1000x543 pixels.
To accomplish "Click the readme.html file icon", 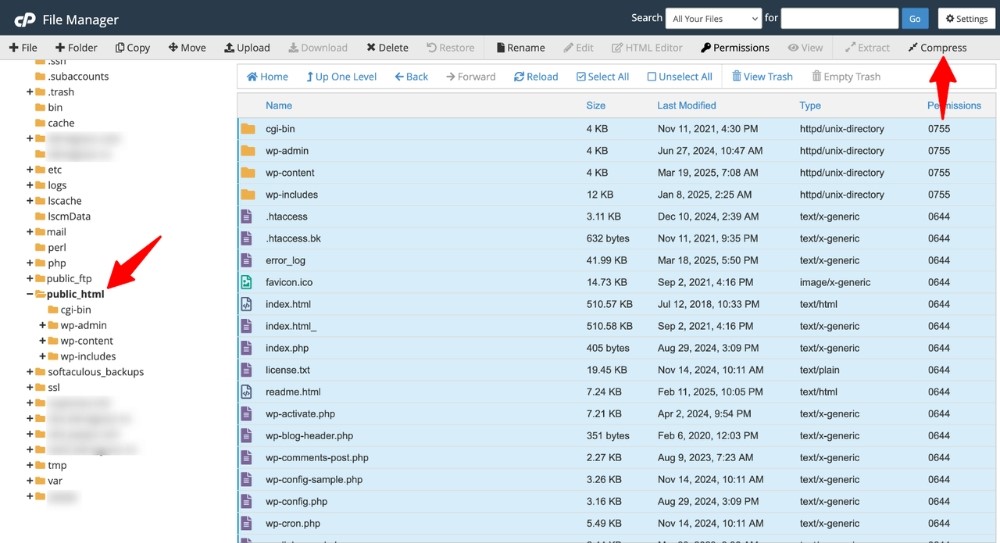I will pyautogui.click(x=247, y=392).
